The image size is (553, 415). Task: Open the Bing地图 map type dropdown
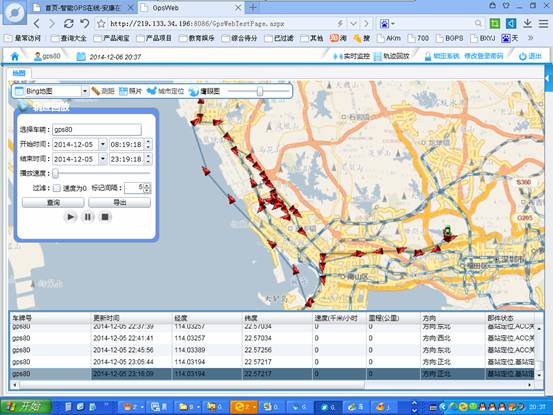coord(85,91)
